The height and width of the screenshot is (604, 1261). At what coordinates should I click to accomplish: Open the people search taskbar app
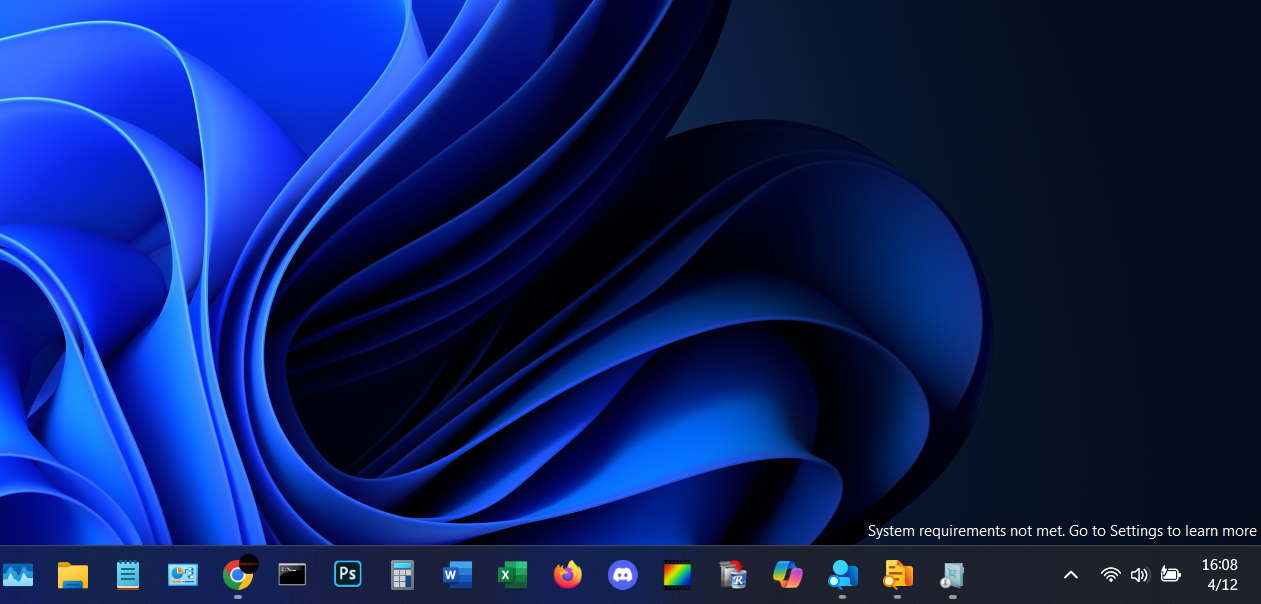pos(842,574)
